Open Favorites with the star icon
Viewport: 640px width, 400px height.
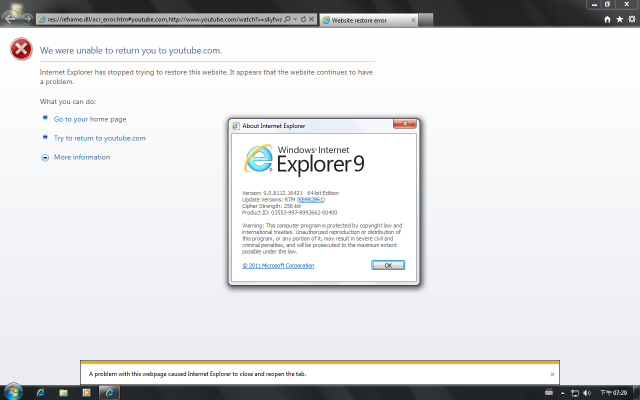[x=620, y=19]
